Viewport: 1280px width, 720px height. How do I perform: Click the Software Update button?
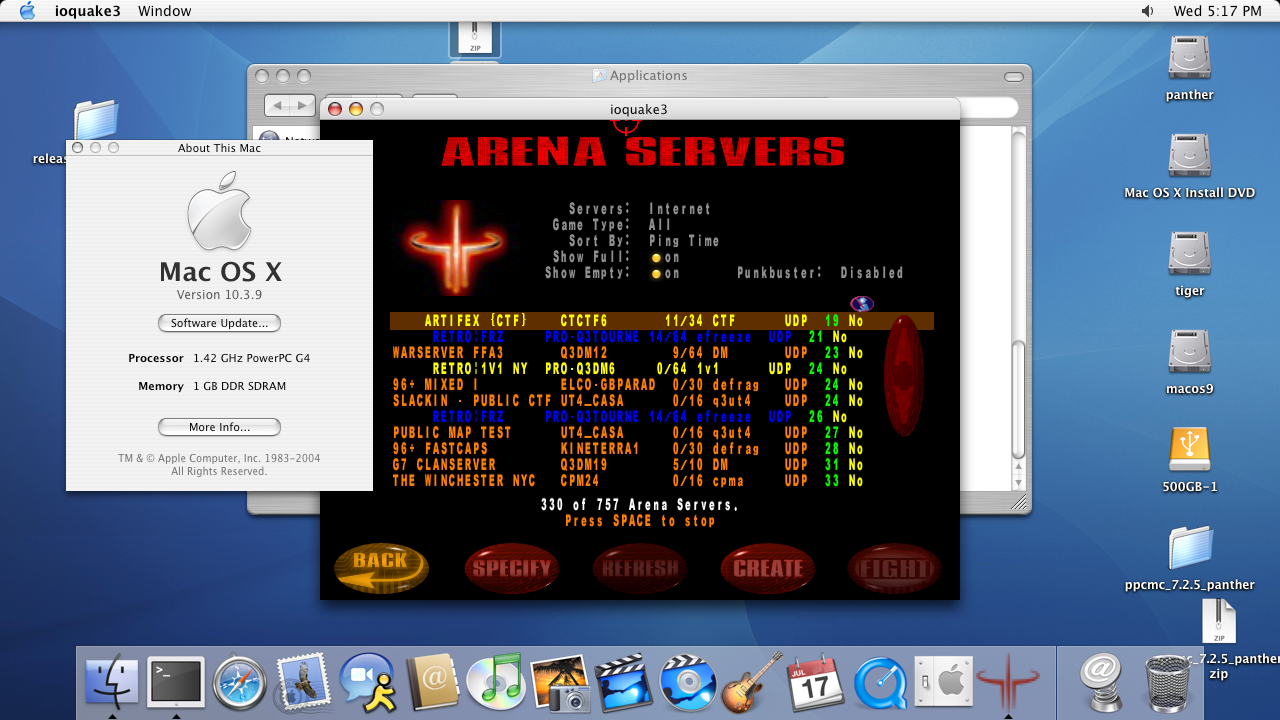click(x=219, y=323)
